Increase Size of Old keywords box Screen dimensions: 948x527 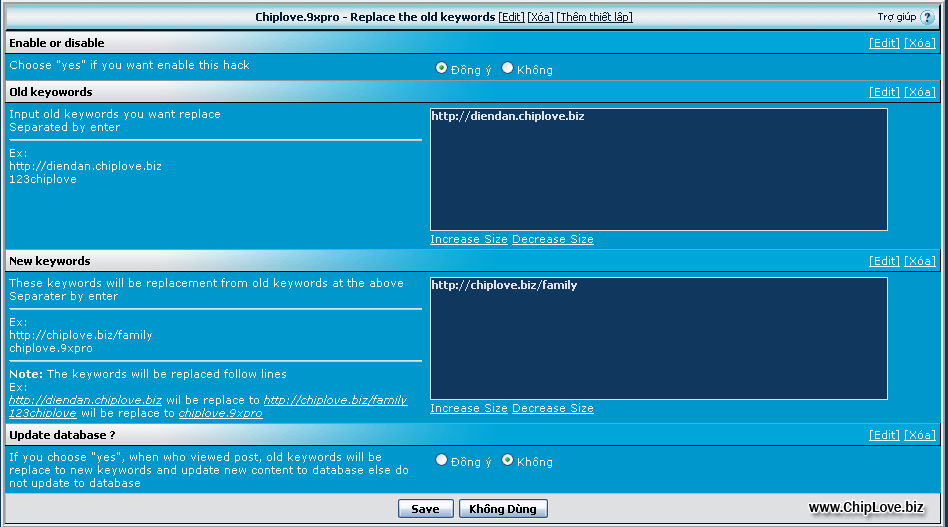[469, 239]
